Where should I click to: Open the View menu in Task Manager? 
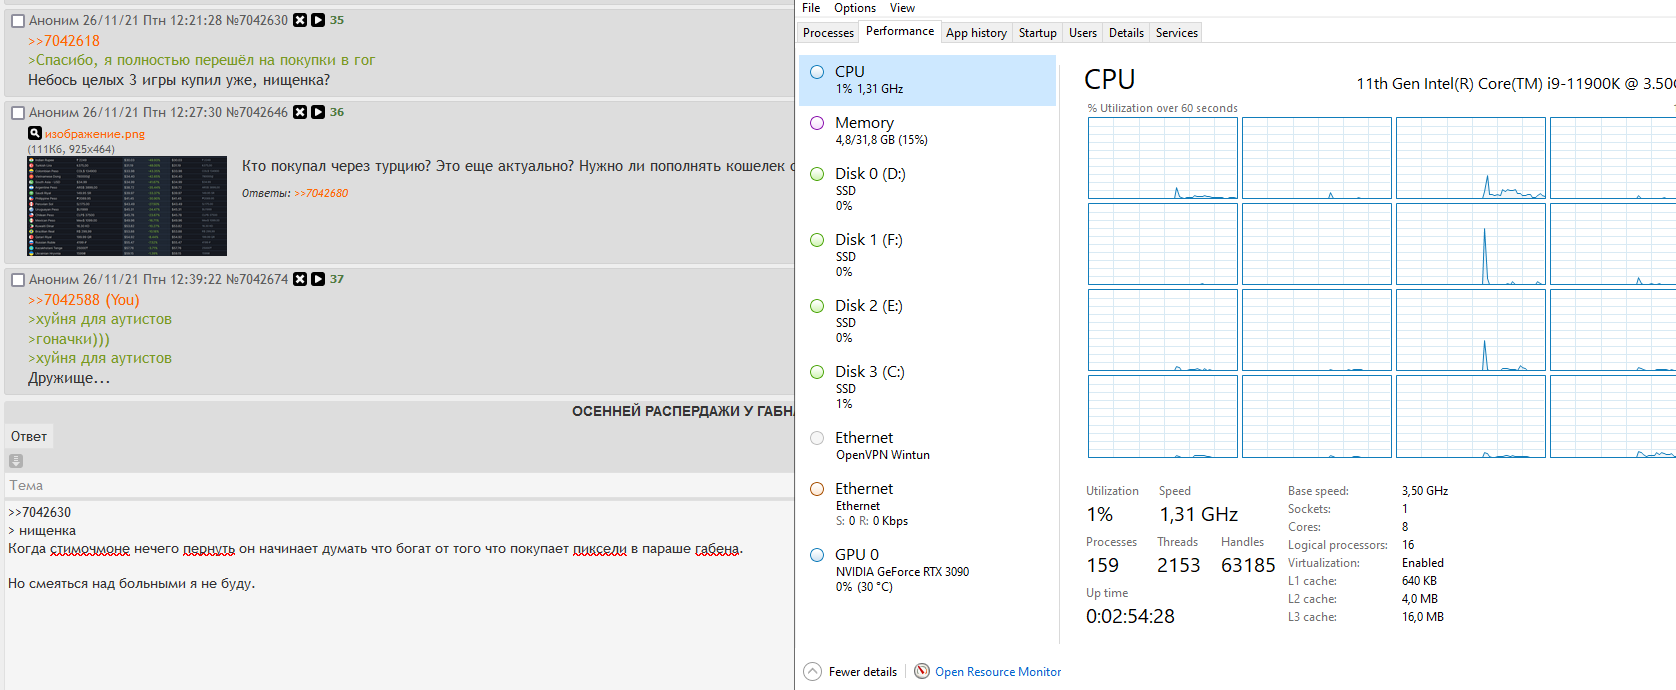tap(902, 8)
